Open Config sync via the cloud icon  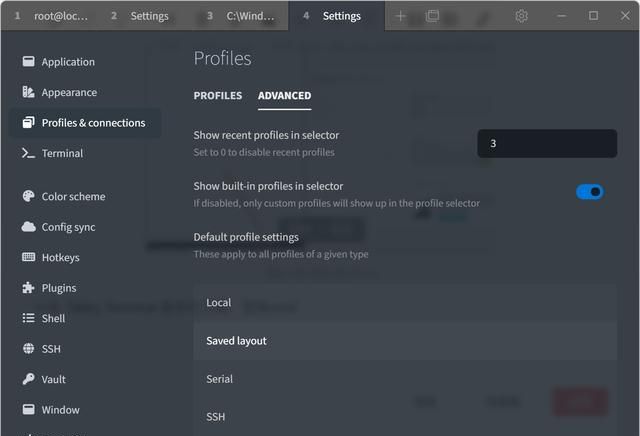point(29,227)
